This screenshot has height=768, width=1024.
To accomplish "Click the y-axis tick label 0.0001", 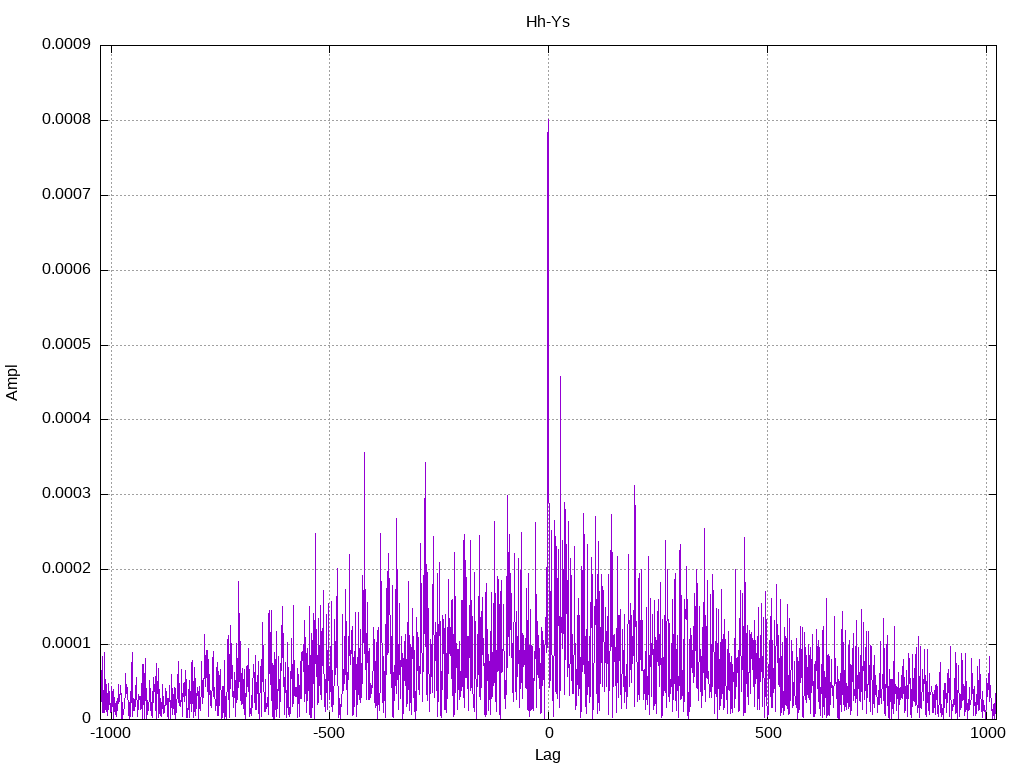I will [x=67, y=643].
